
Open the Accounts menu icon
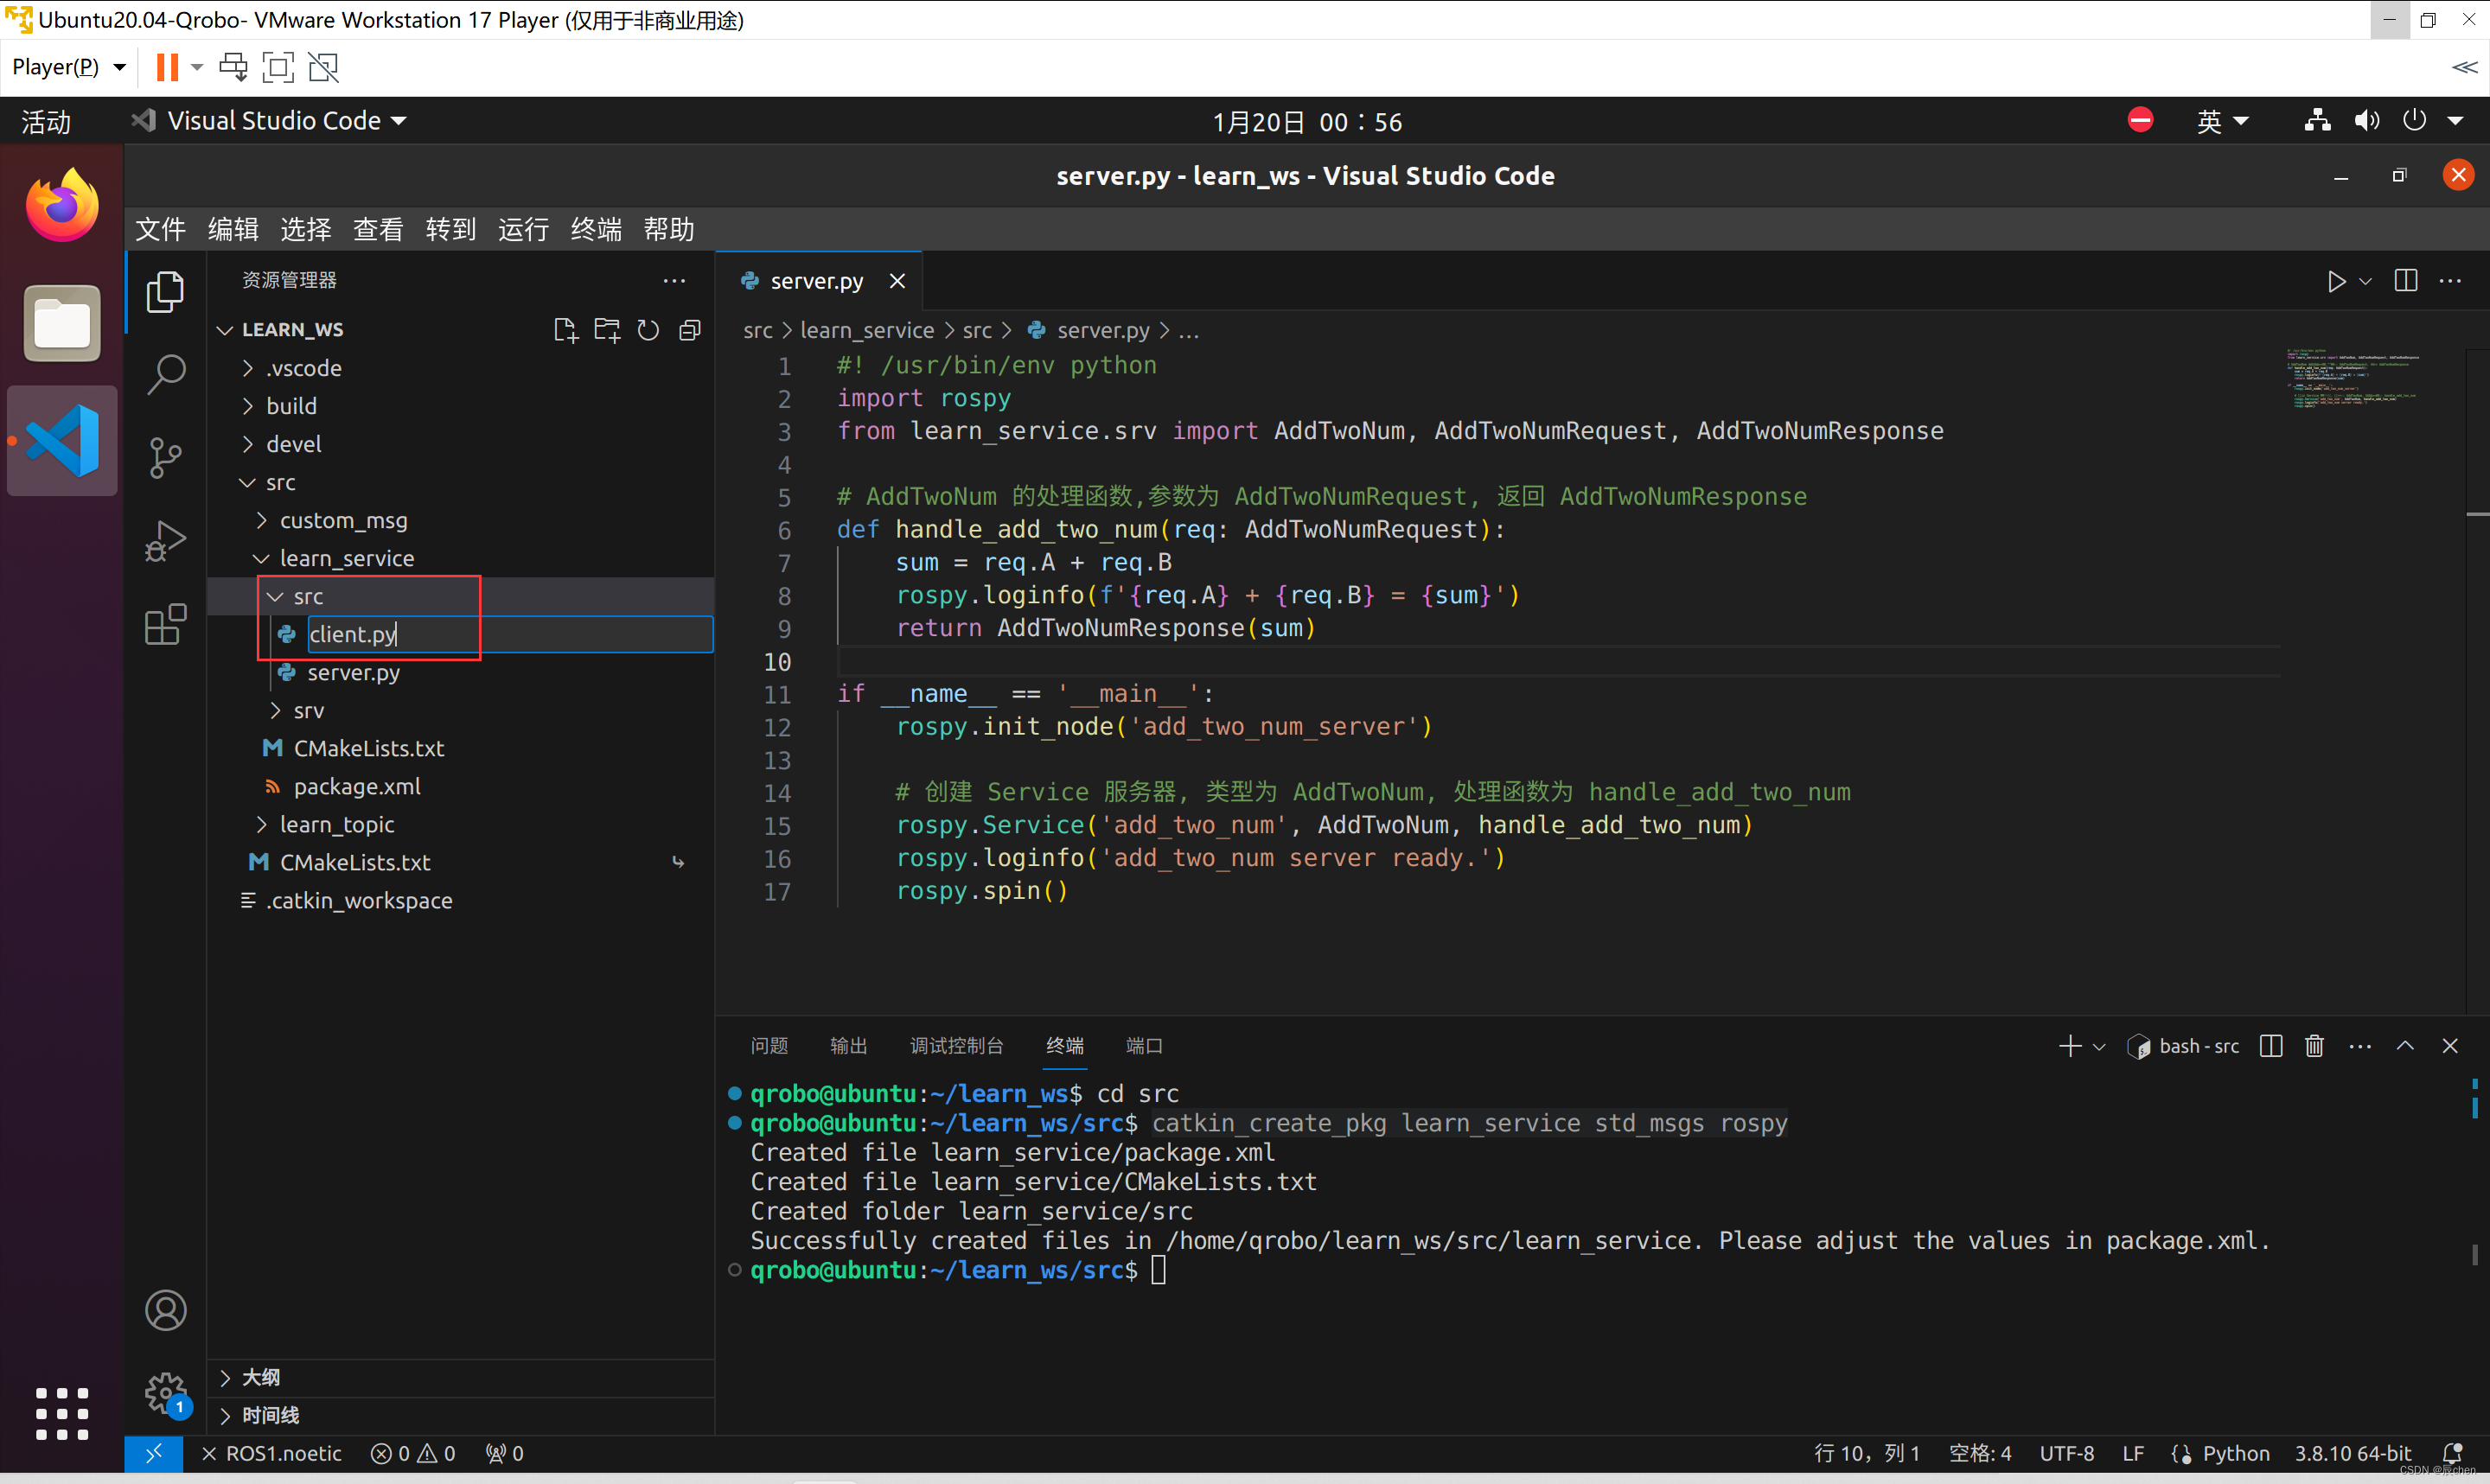point(165,1310)
